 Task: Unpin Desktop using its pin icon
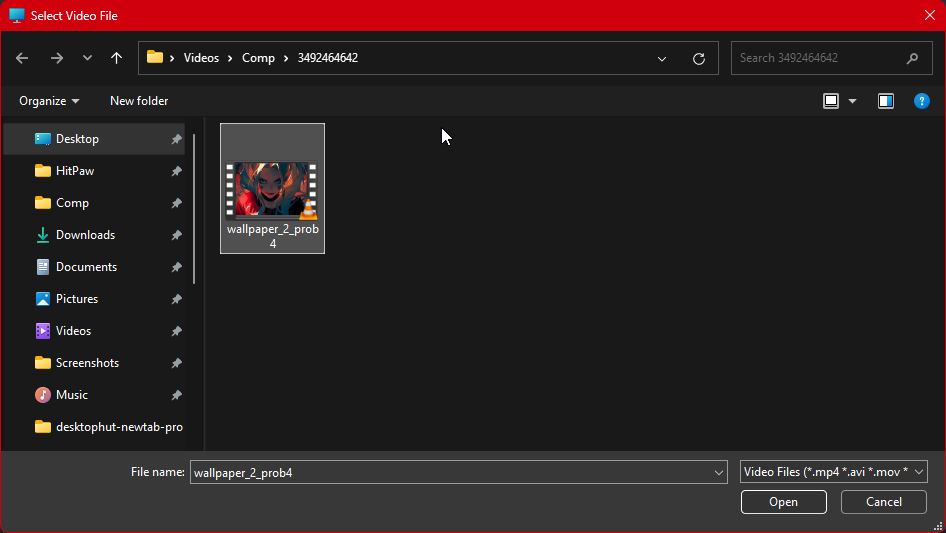click(176, 139)
